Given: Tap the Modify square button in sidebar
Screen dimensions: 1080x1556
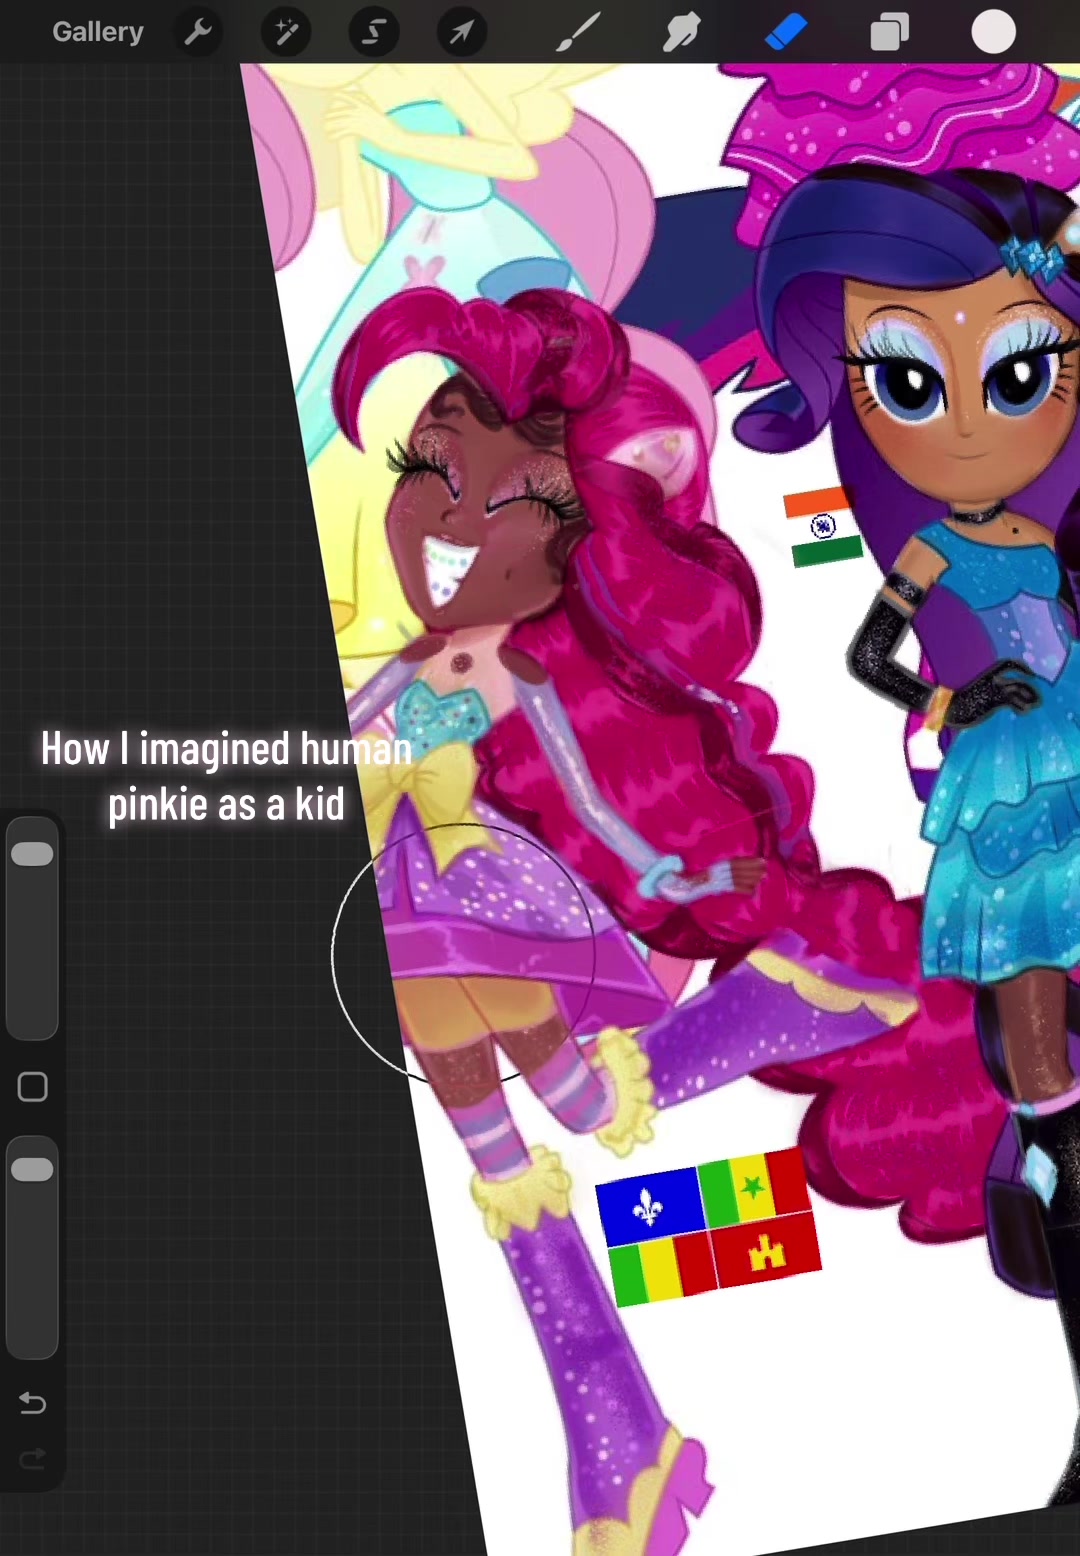Looking at the screenshot, I should click(x=32, y=1087).
